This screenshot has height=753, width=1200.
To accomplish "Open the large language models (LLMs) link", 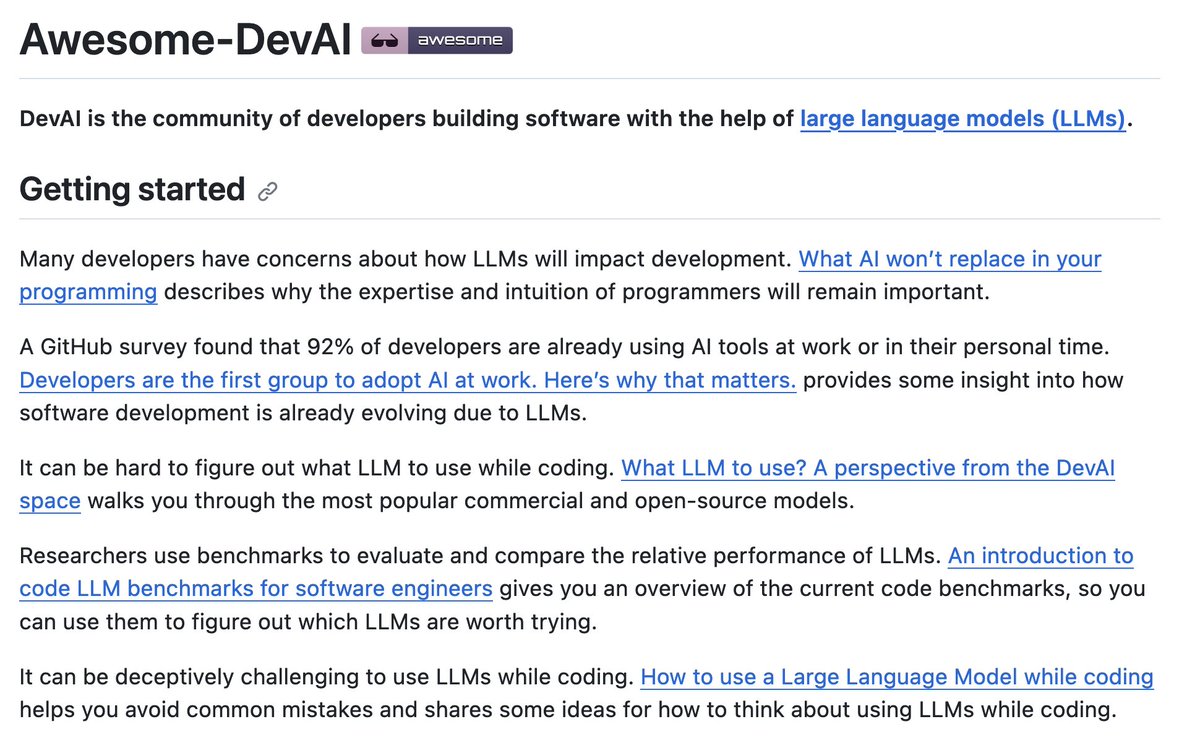I will click(x=963, y=120).
